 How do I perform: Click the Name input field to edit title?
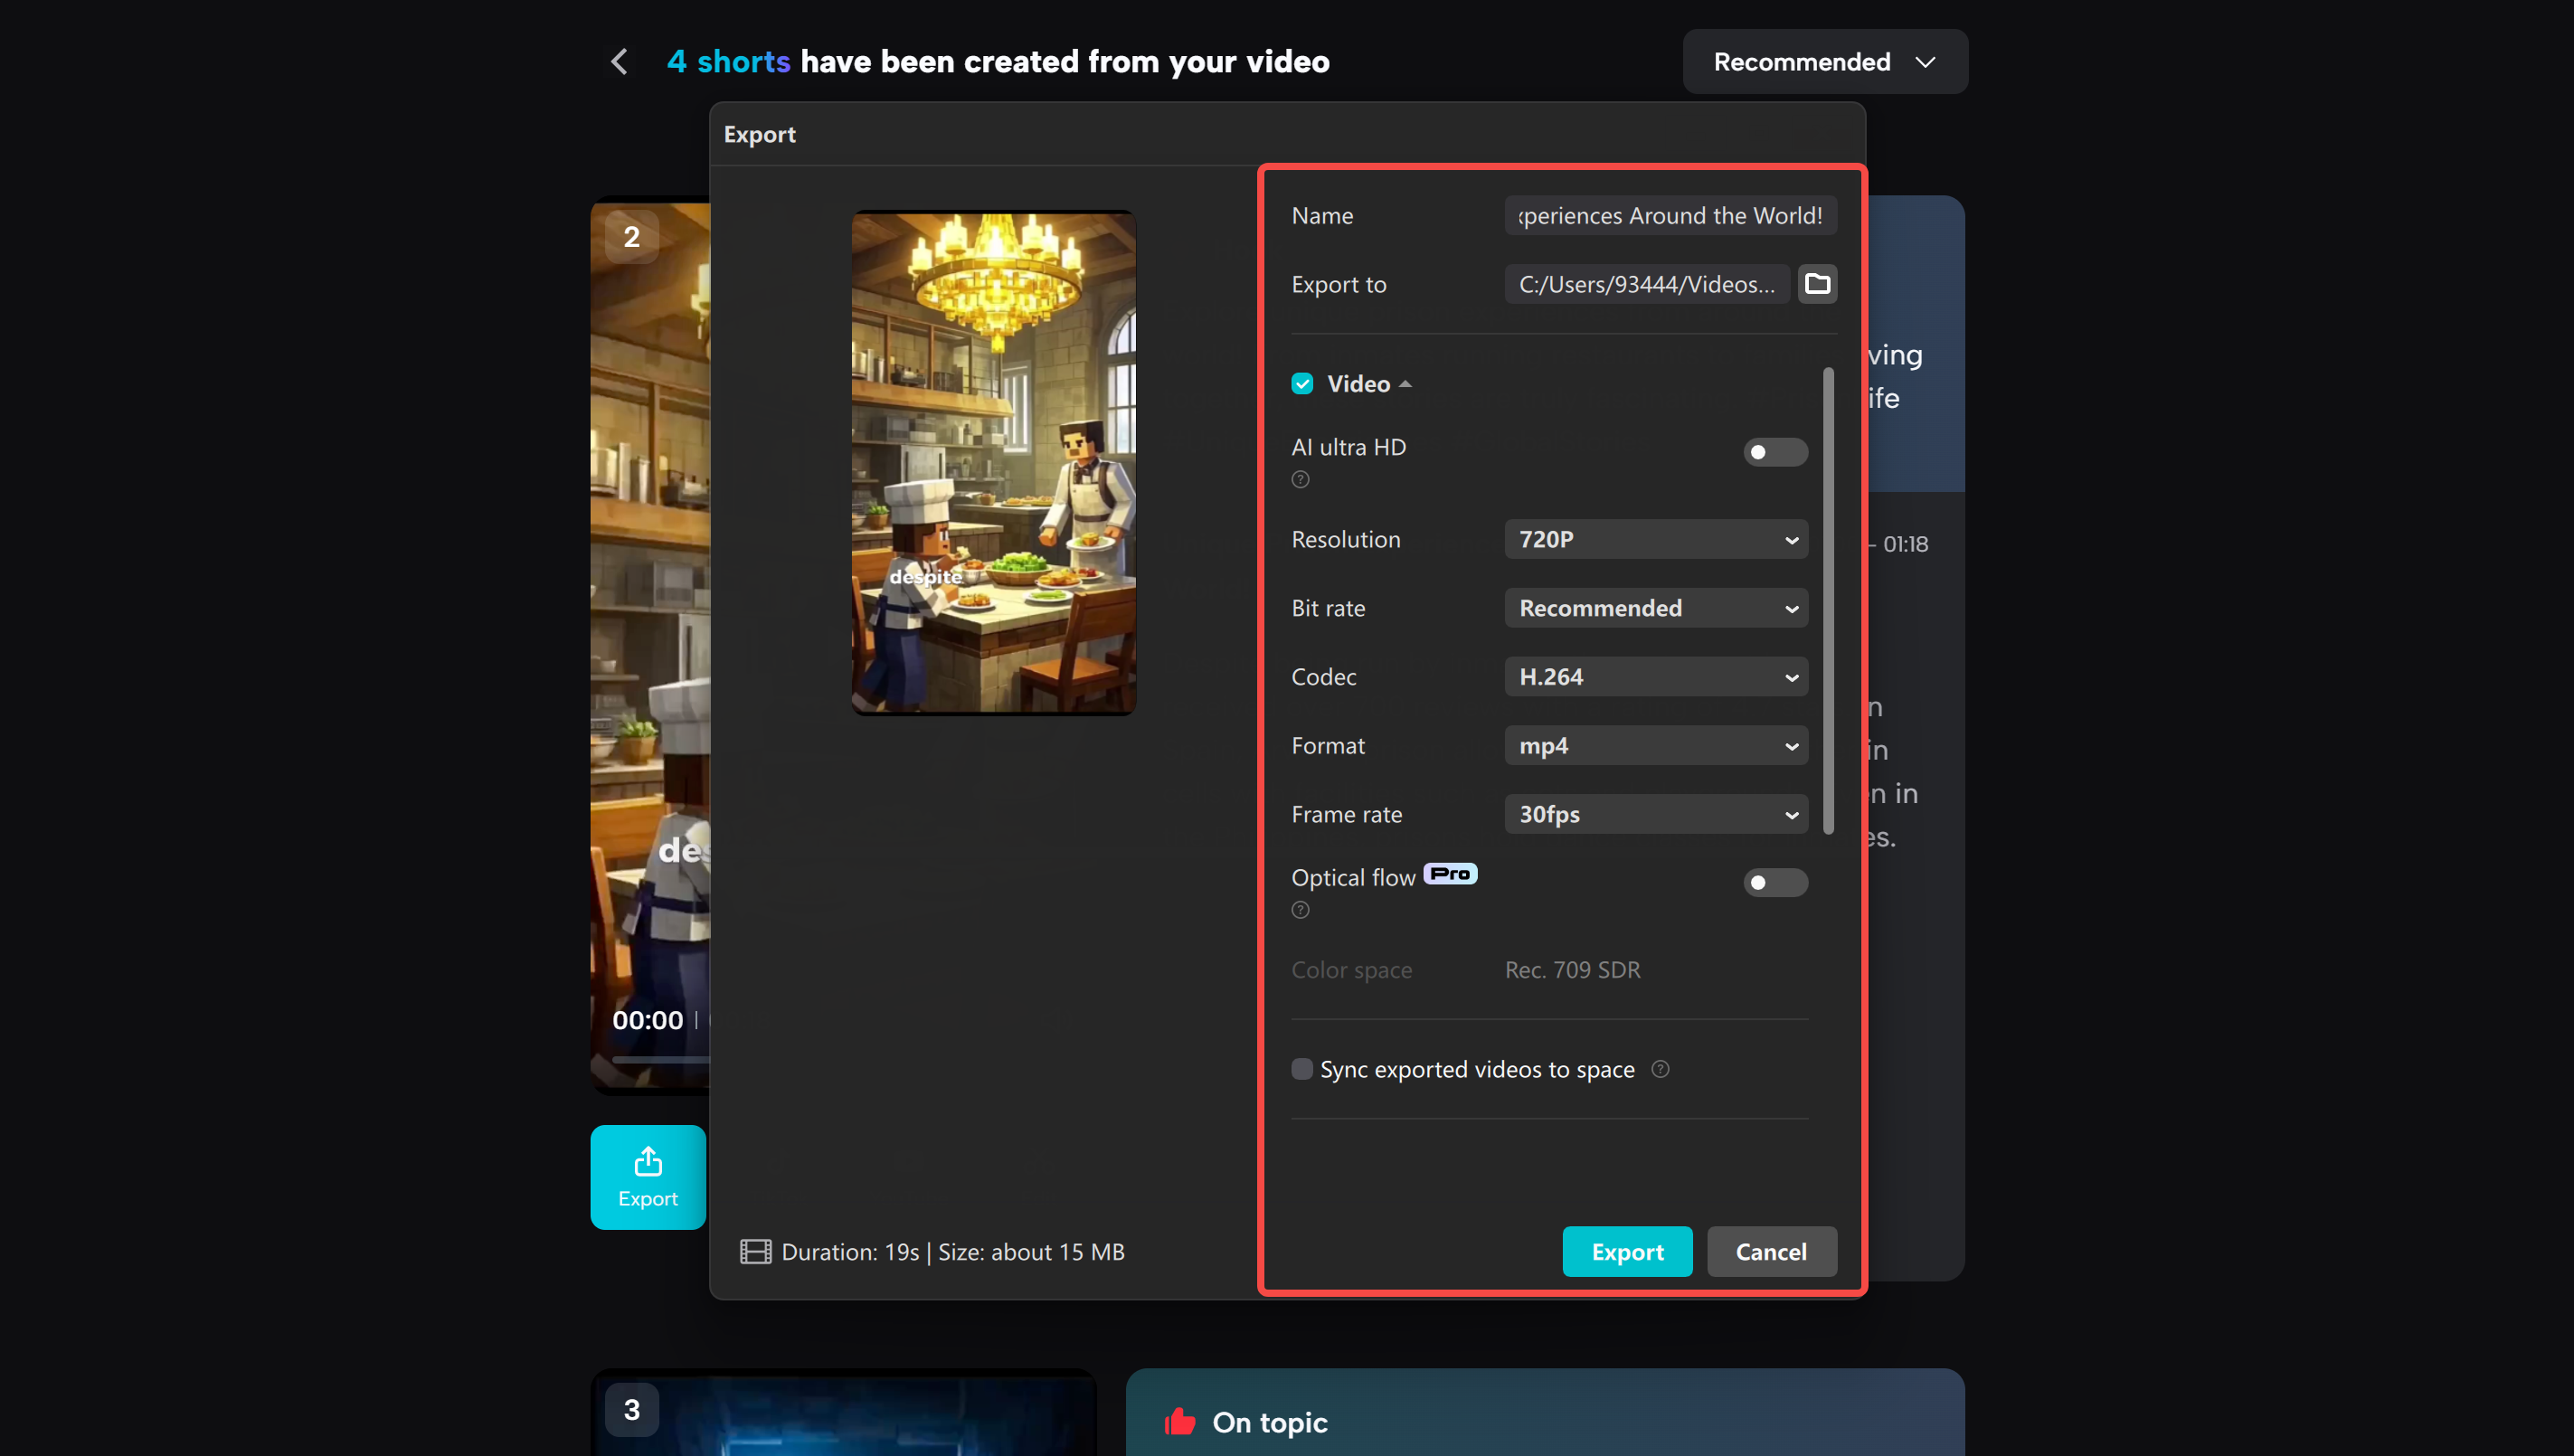coord(1668,215)
